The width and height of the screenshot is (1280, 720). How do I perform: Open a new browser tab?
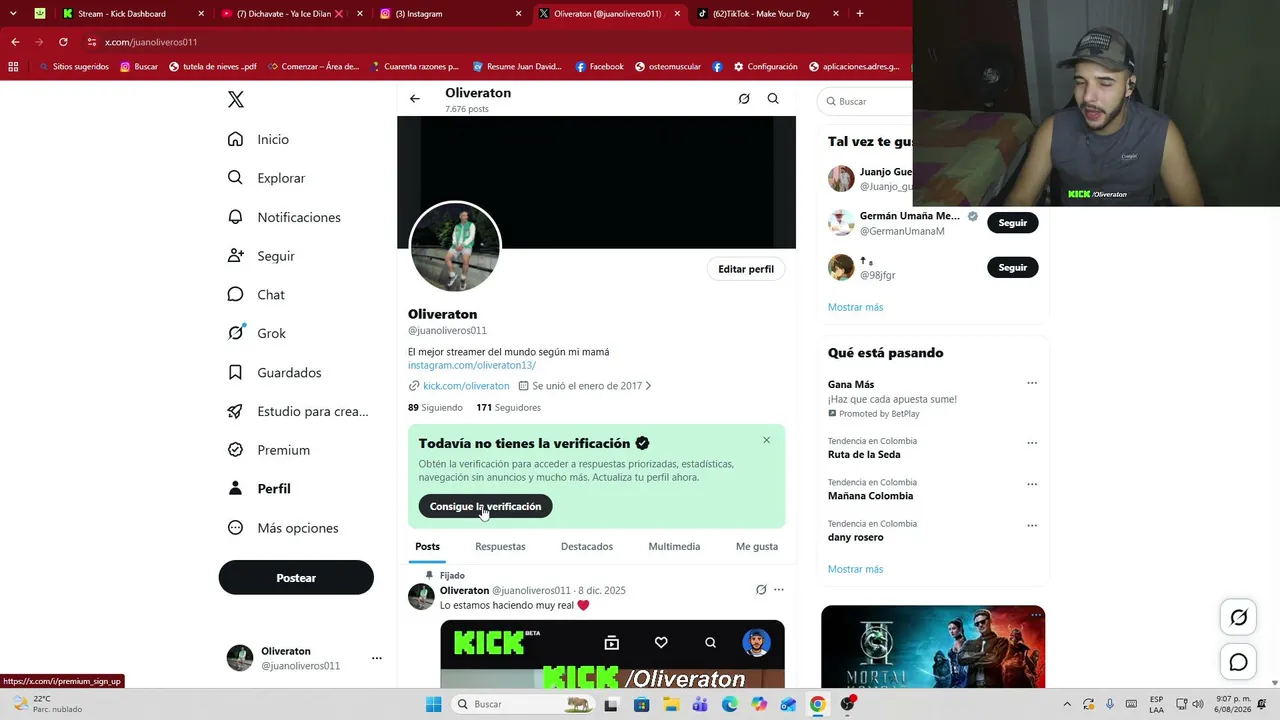(859, 14)
